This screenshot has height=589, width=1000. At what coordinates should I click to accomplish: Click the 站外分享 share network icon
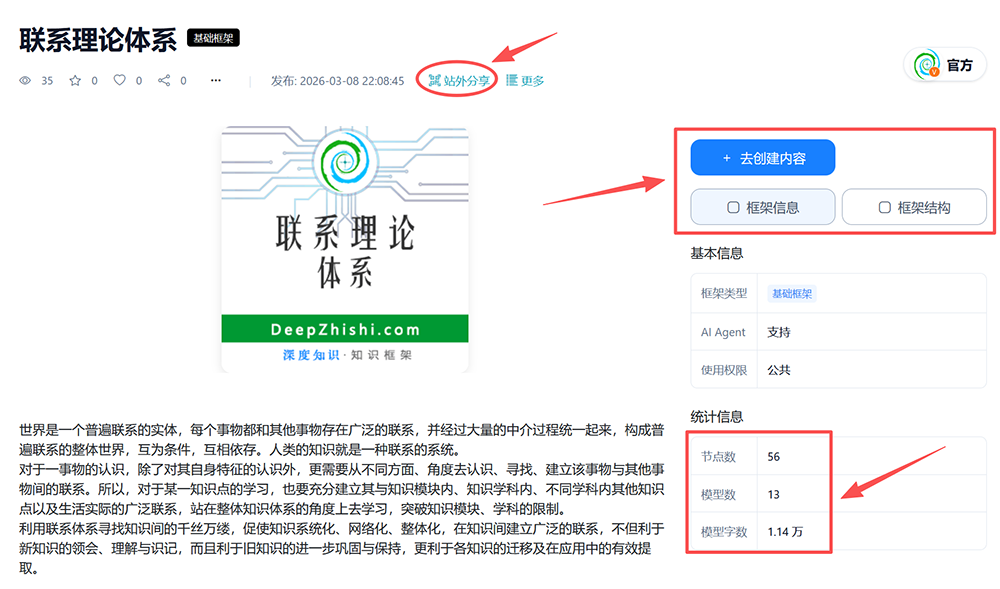434,80
